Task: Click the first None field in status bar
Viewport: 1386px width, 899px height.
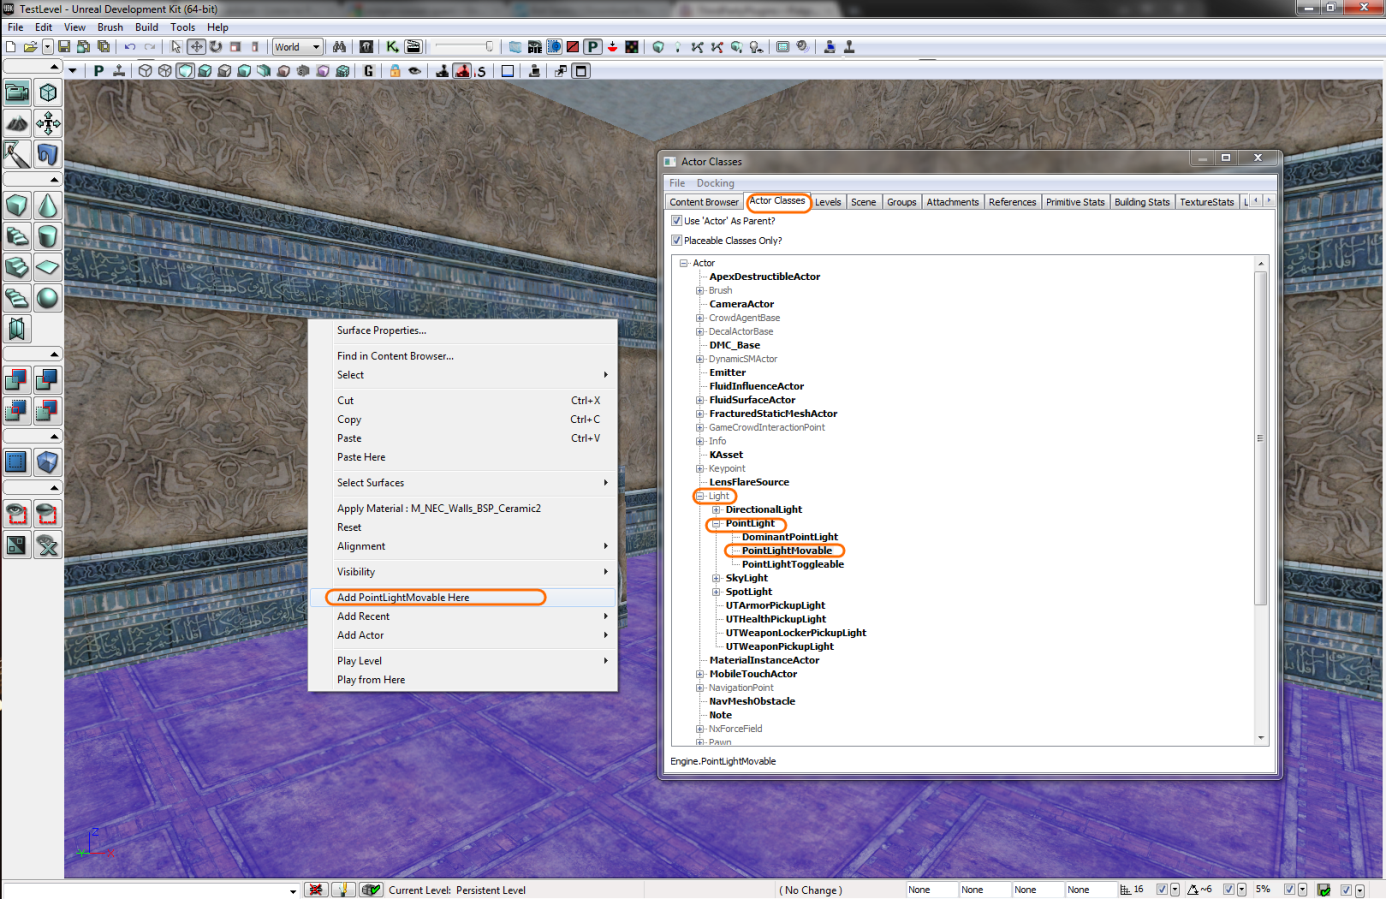Action: [x=931, y=890]
